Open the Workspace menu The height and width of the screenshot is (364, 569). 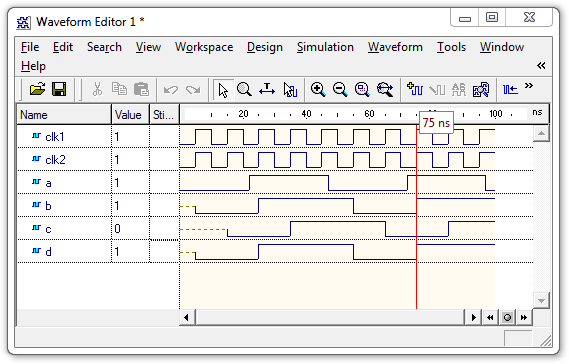click(x=204, y=47)
